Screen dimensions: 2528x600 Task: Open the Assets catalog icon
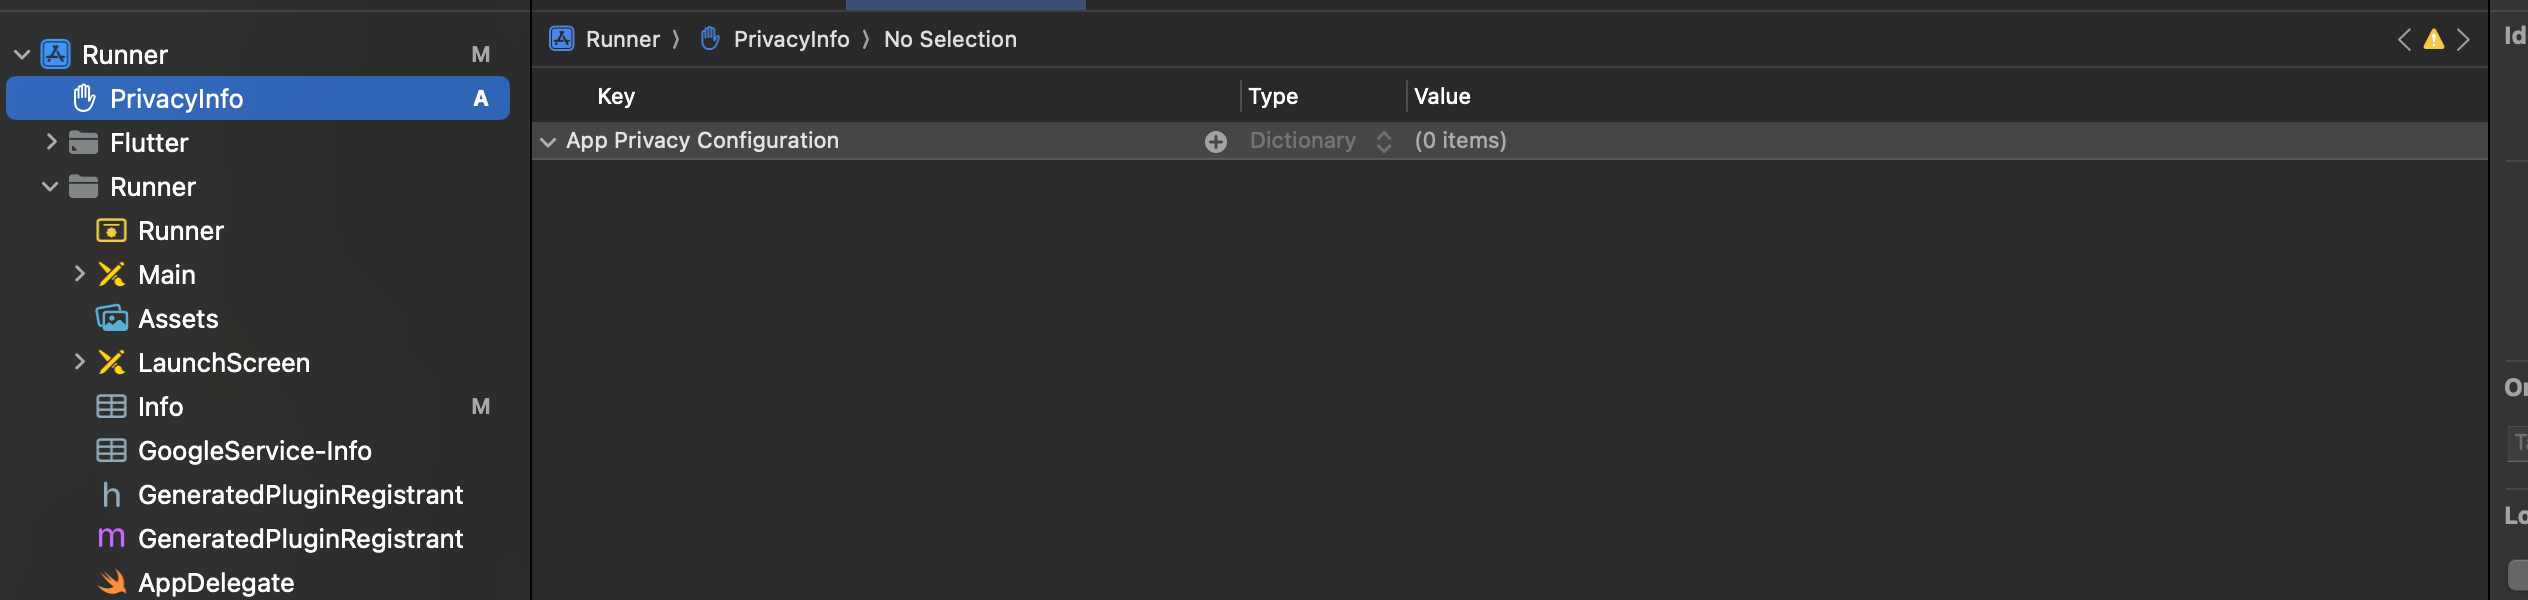112,318
